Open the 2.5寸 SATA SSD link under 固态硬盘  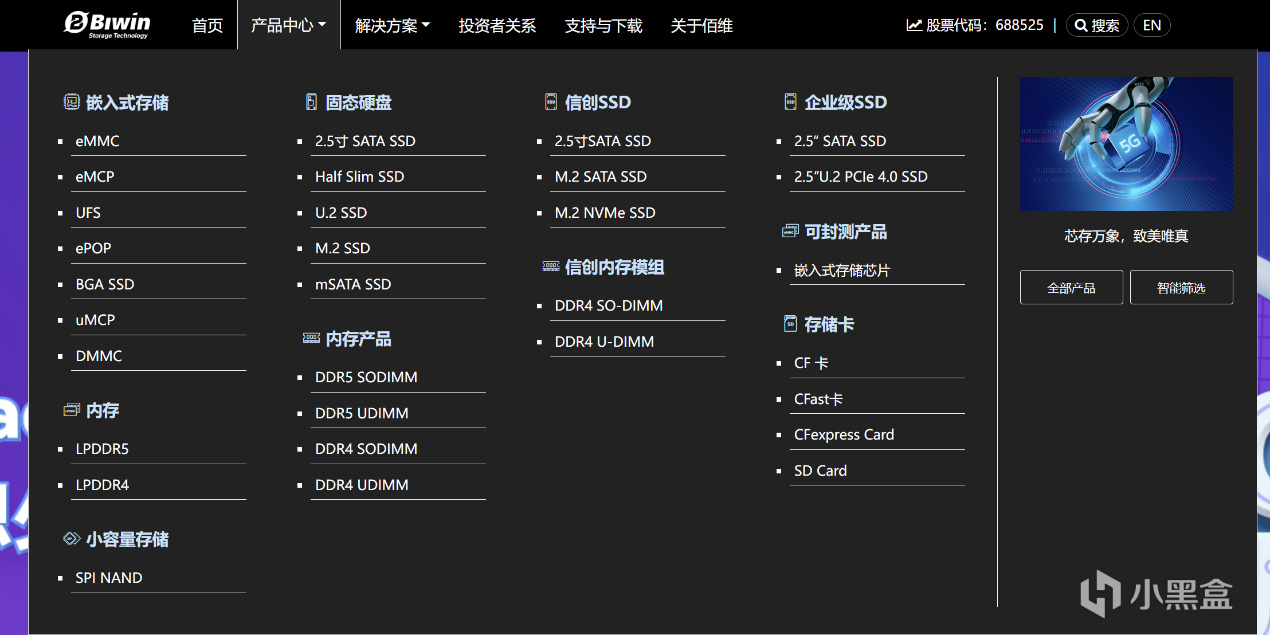tap(365, 141)
